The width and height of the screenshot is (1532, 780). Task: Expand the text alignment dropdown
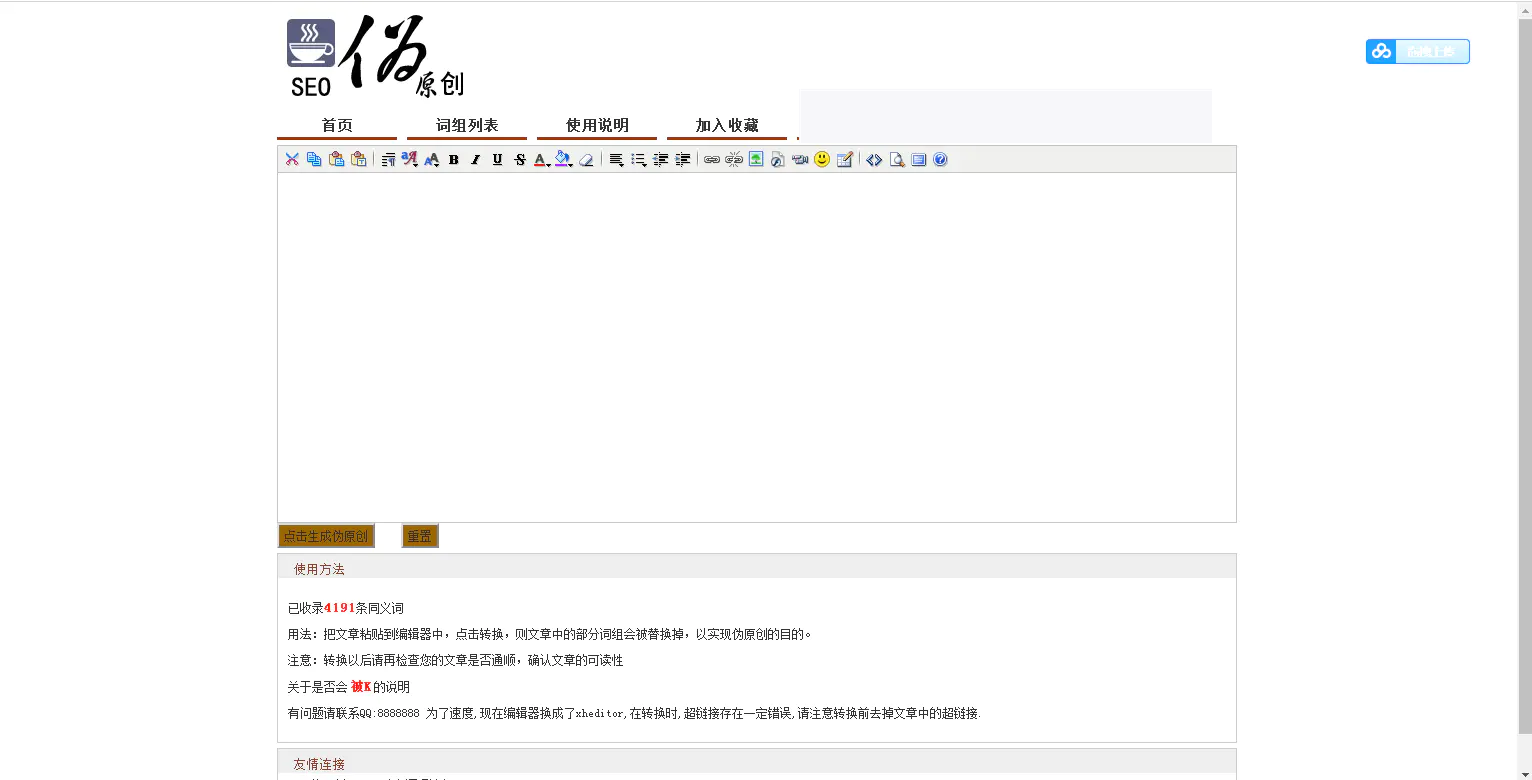point(622,163)
